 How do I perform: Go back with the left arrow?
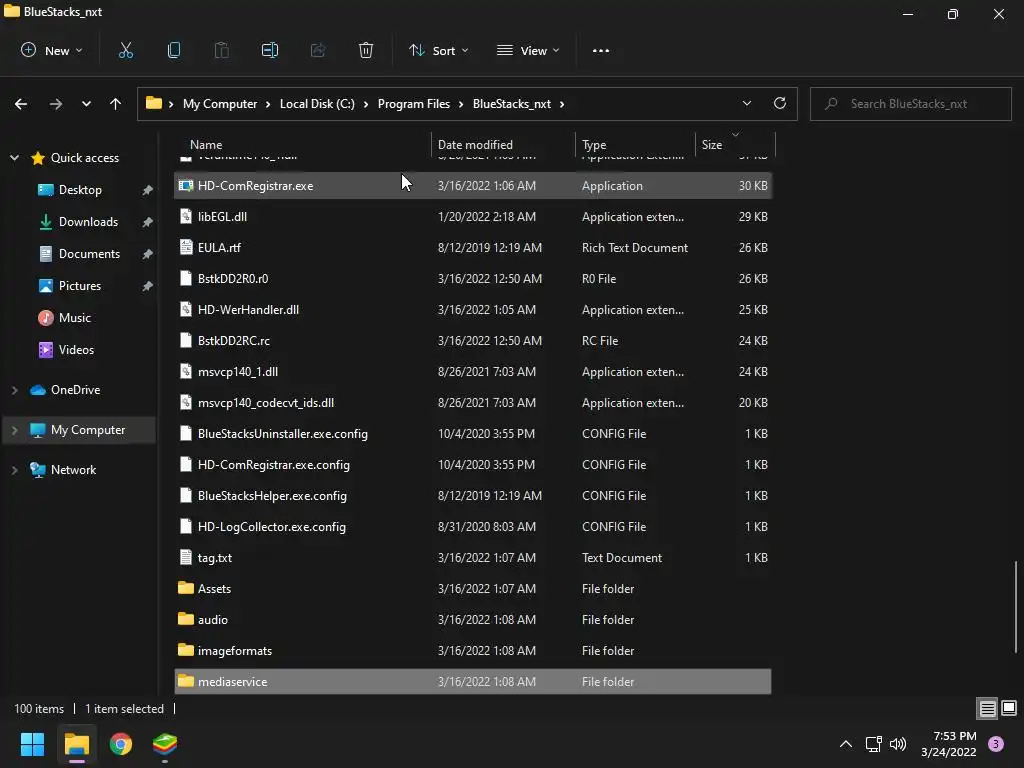click(21, 104)
